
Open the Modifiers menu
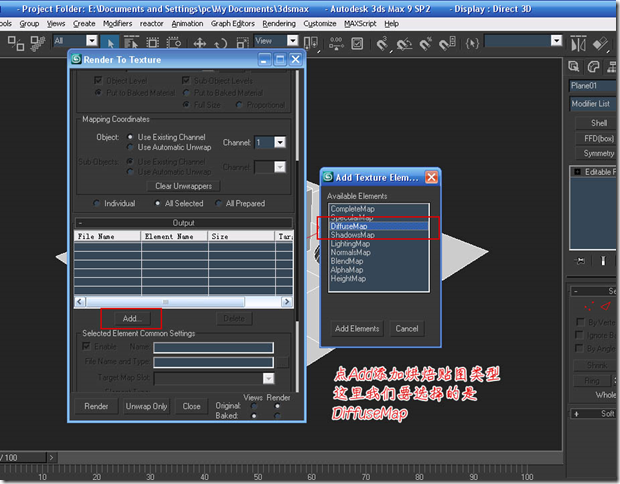tap(117, 24)
